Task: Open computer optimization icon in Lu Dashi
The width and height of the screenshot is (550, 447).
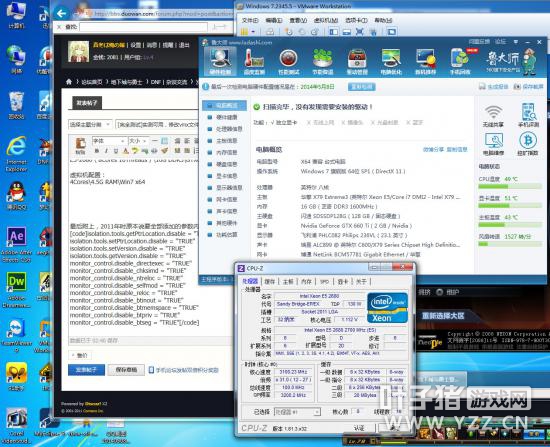Action: click(391, 62)
